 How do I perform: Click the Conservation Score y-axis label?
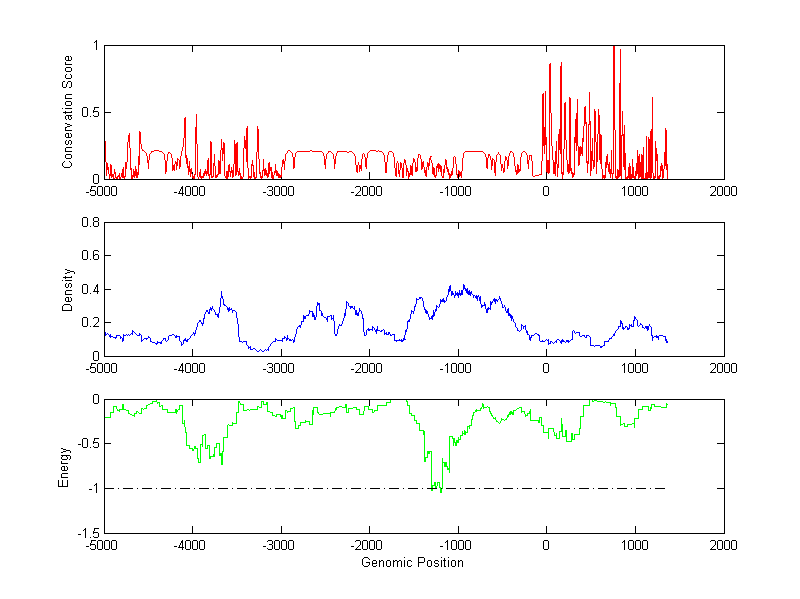[x=68, y=112]
